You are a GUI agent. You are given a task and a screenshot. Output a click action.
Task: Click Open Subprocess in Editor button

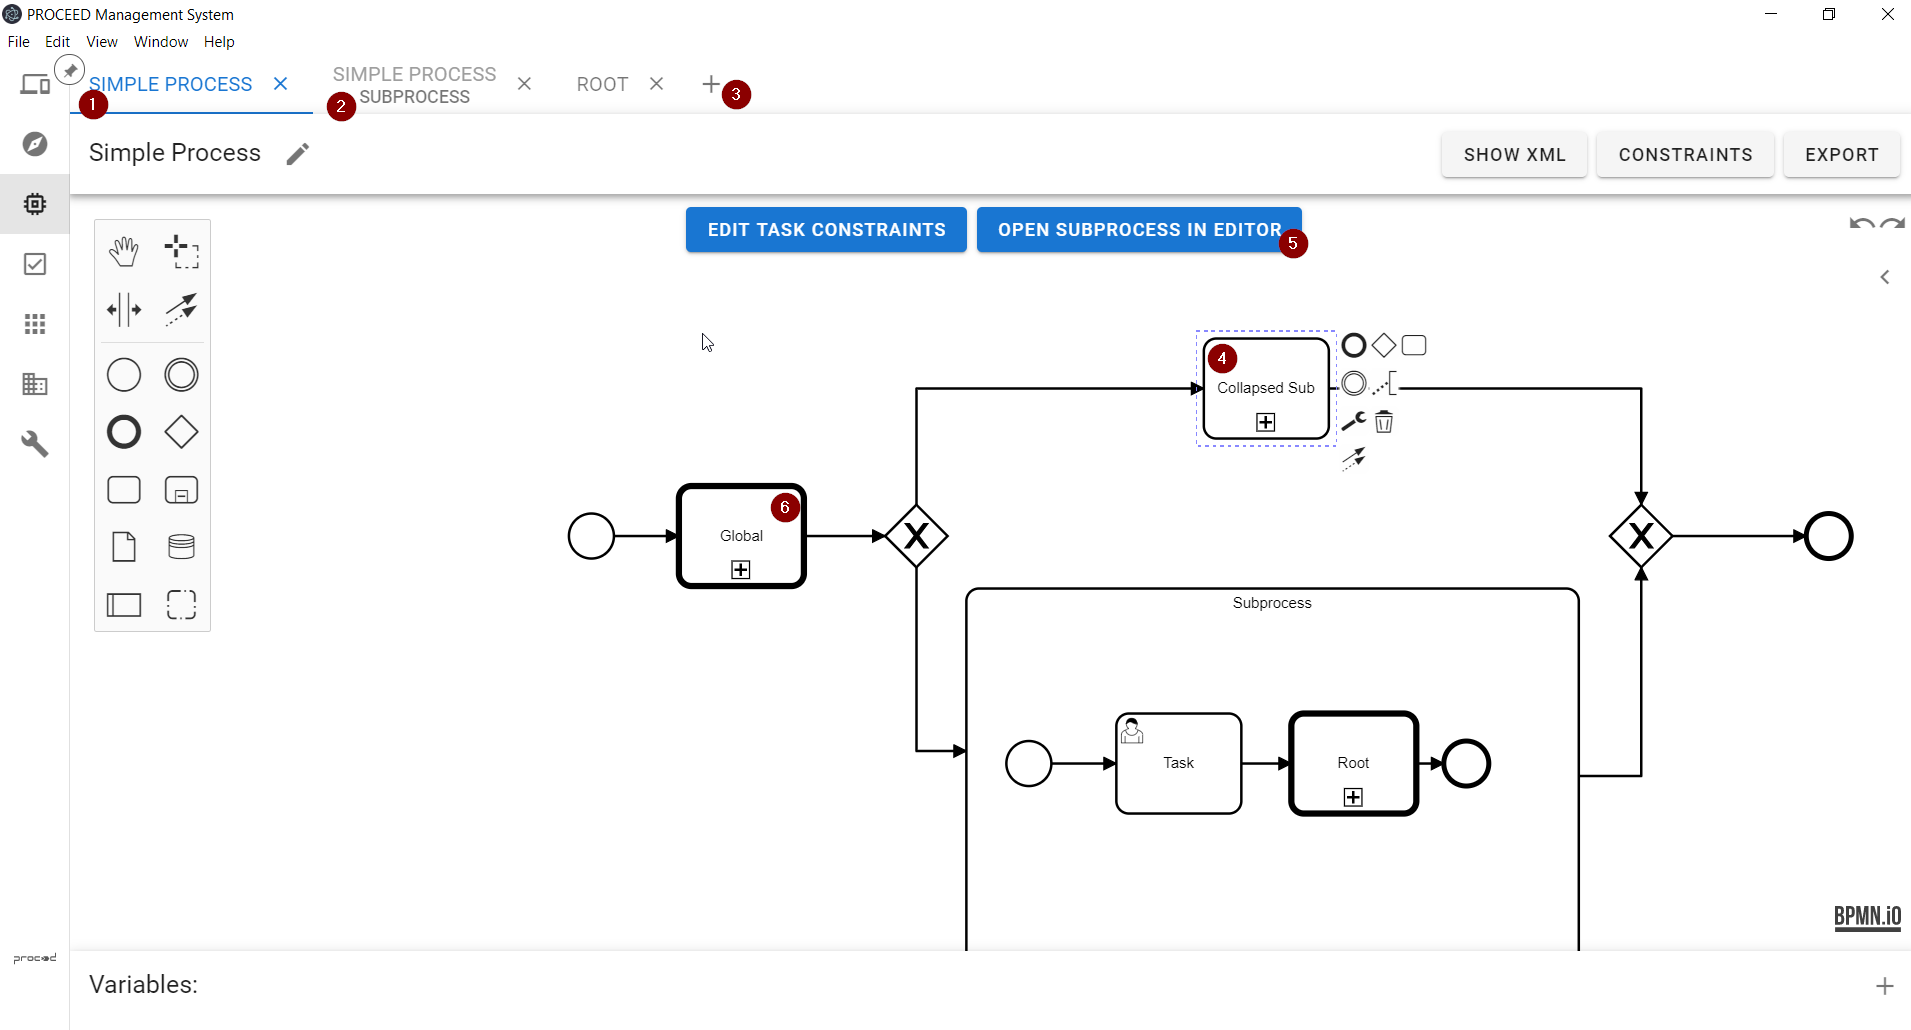pyautogui.click(x=1139, y=230)
